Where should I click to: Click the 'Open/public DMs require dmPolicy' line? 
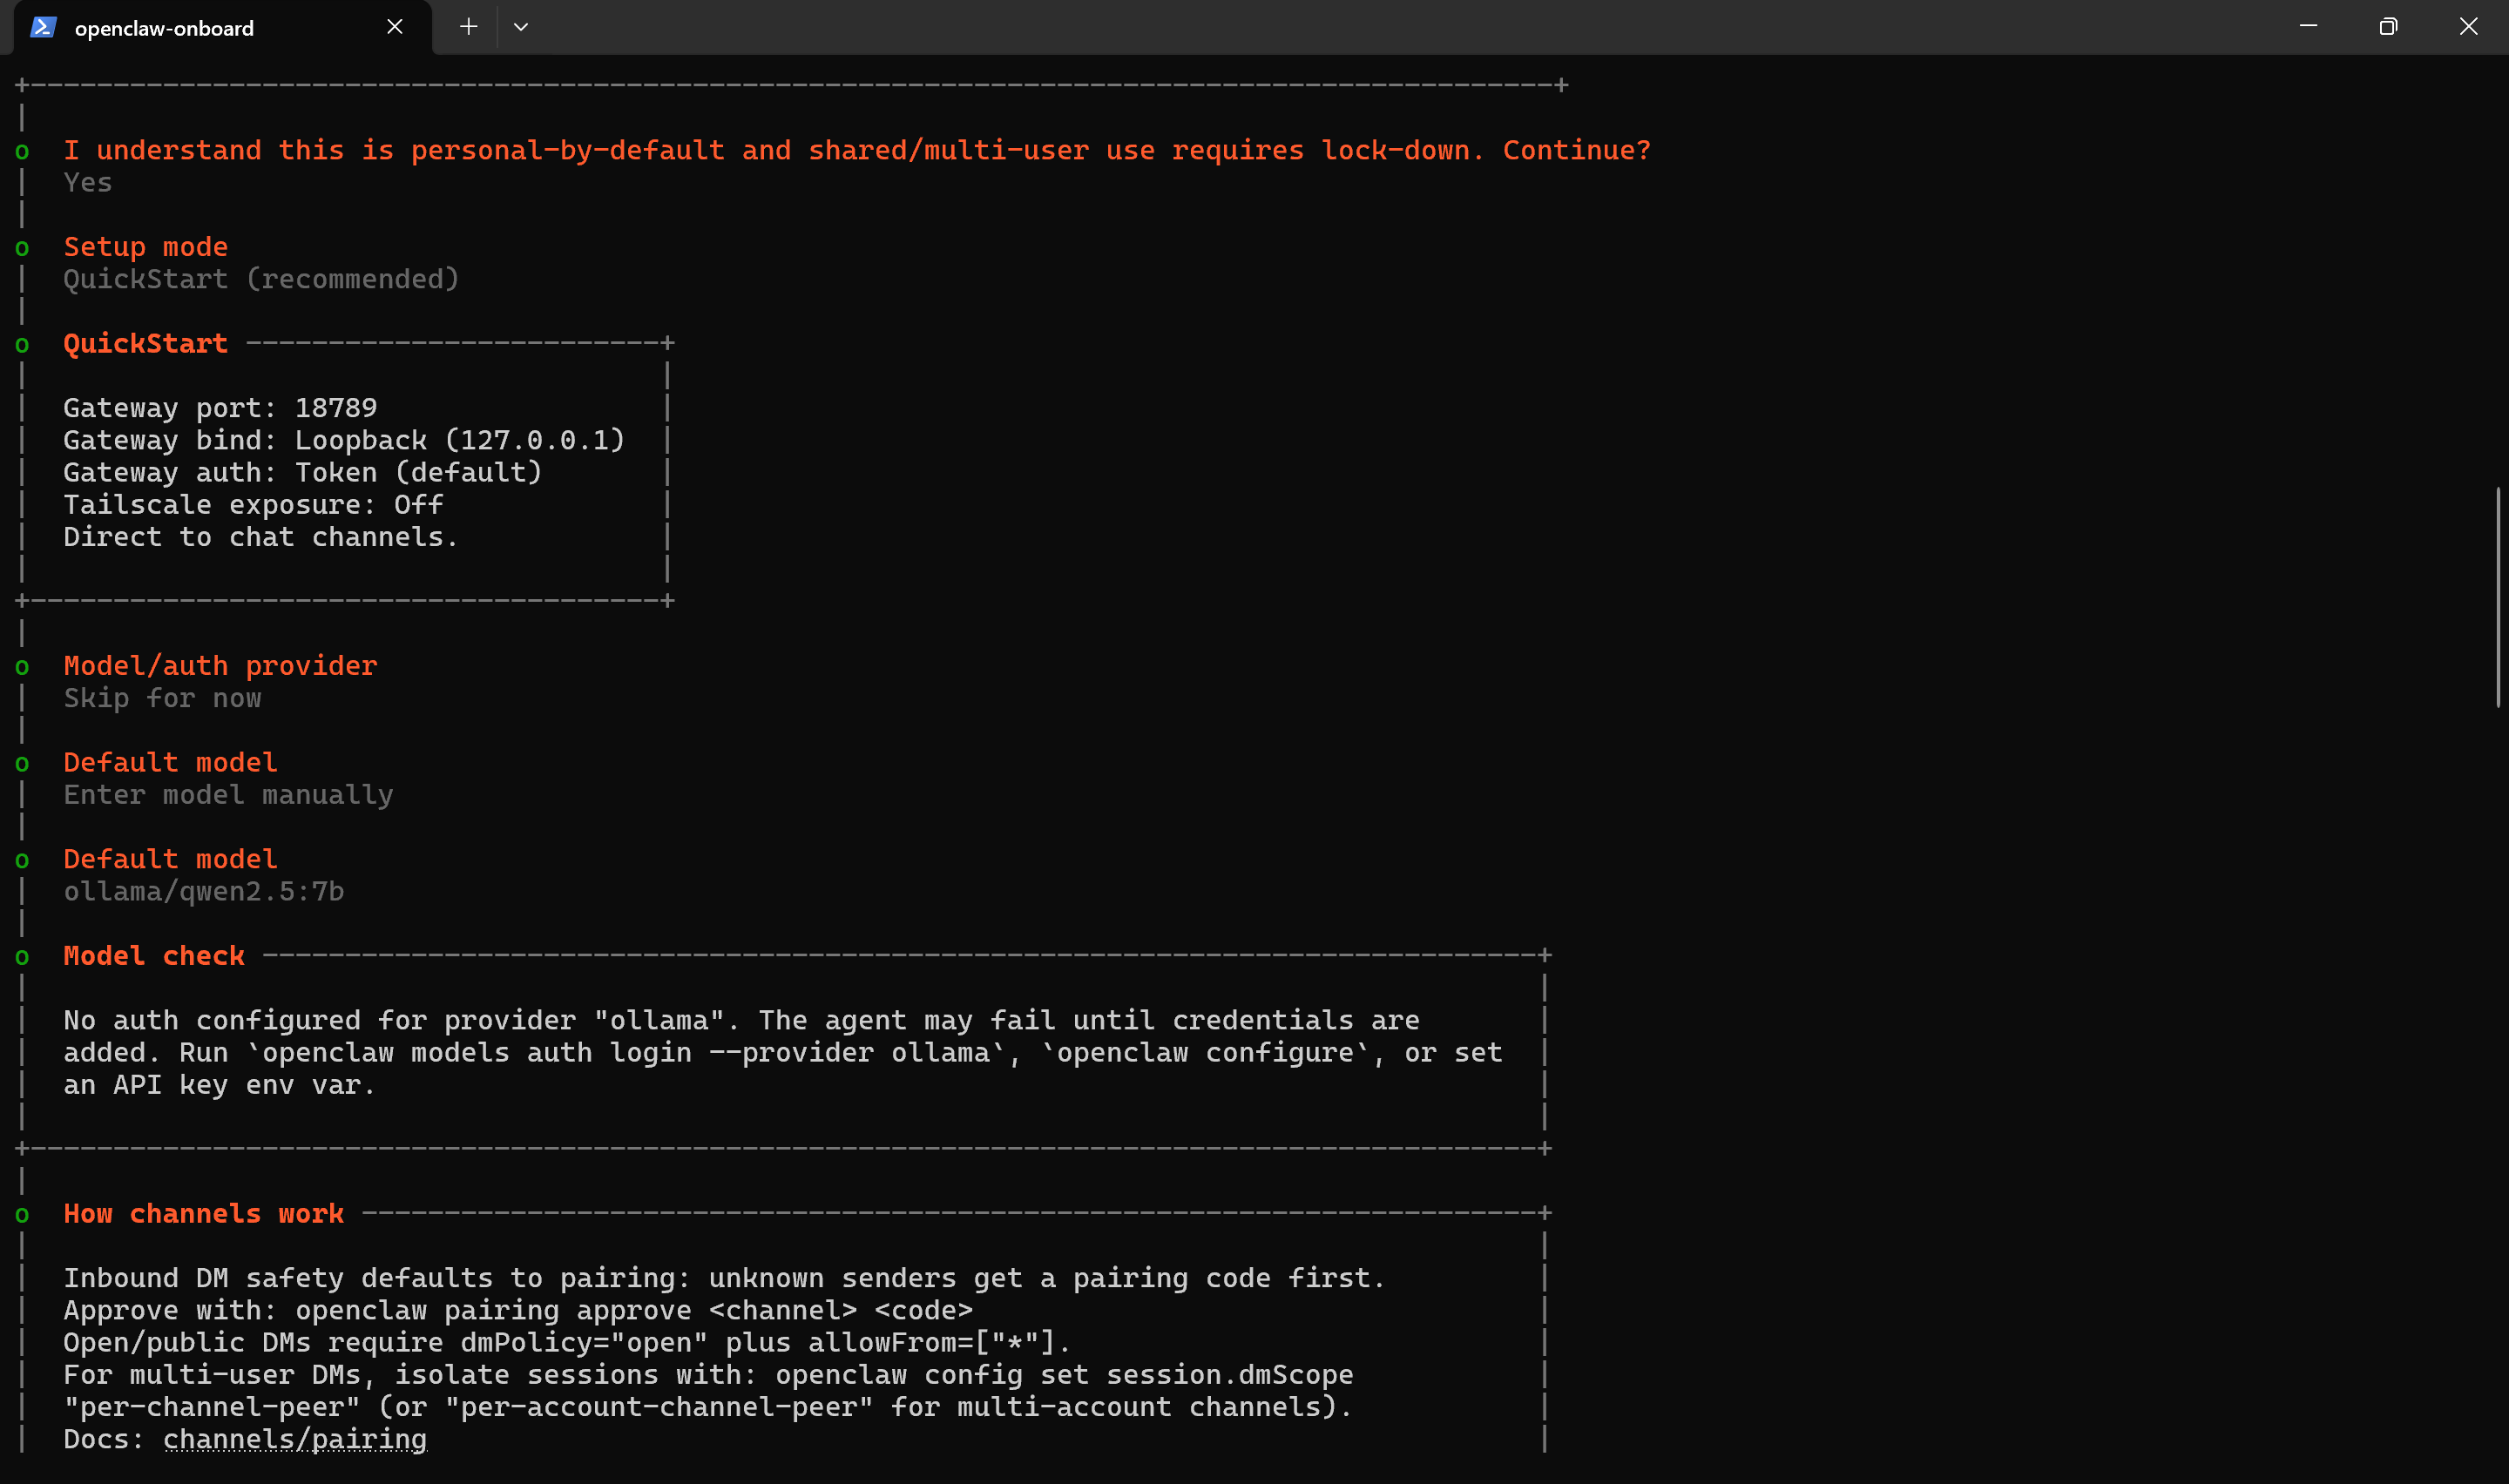coord(567,1343)
